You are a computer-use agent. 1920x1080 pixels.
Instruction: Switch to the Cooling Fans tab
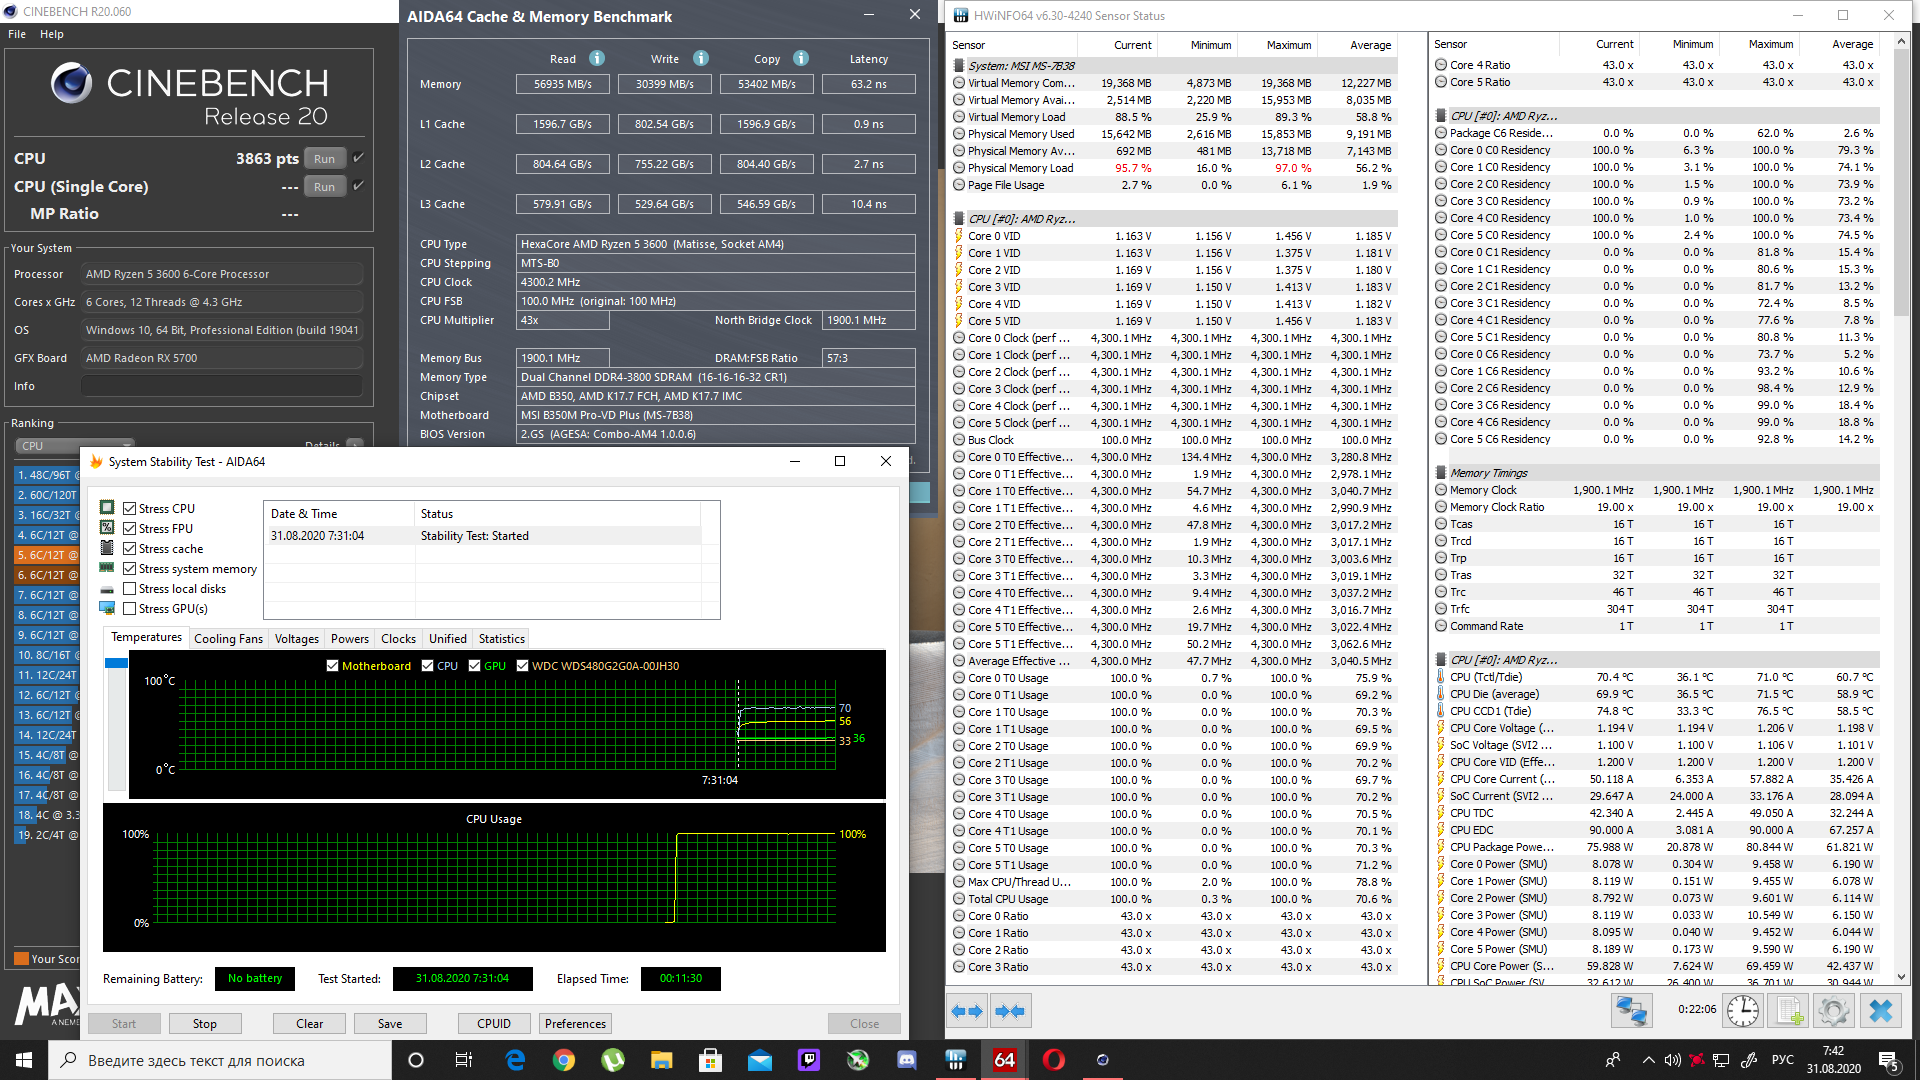[x=228, y=639]
